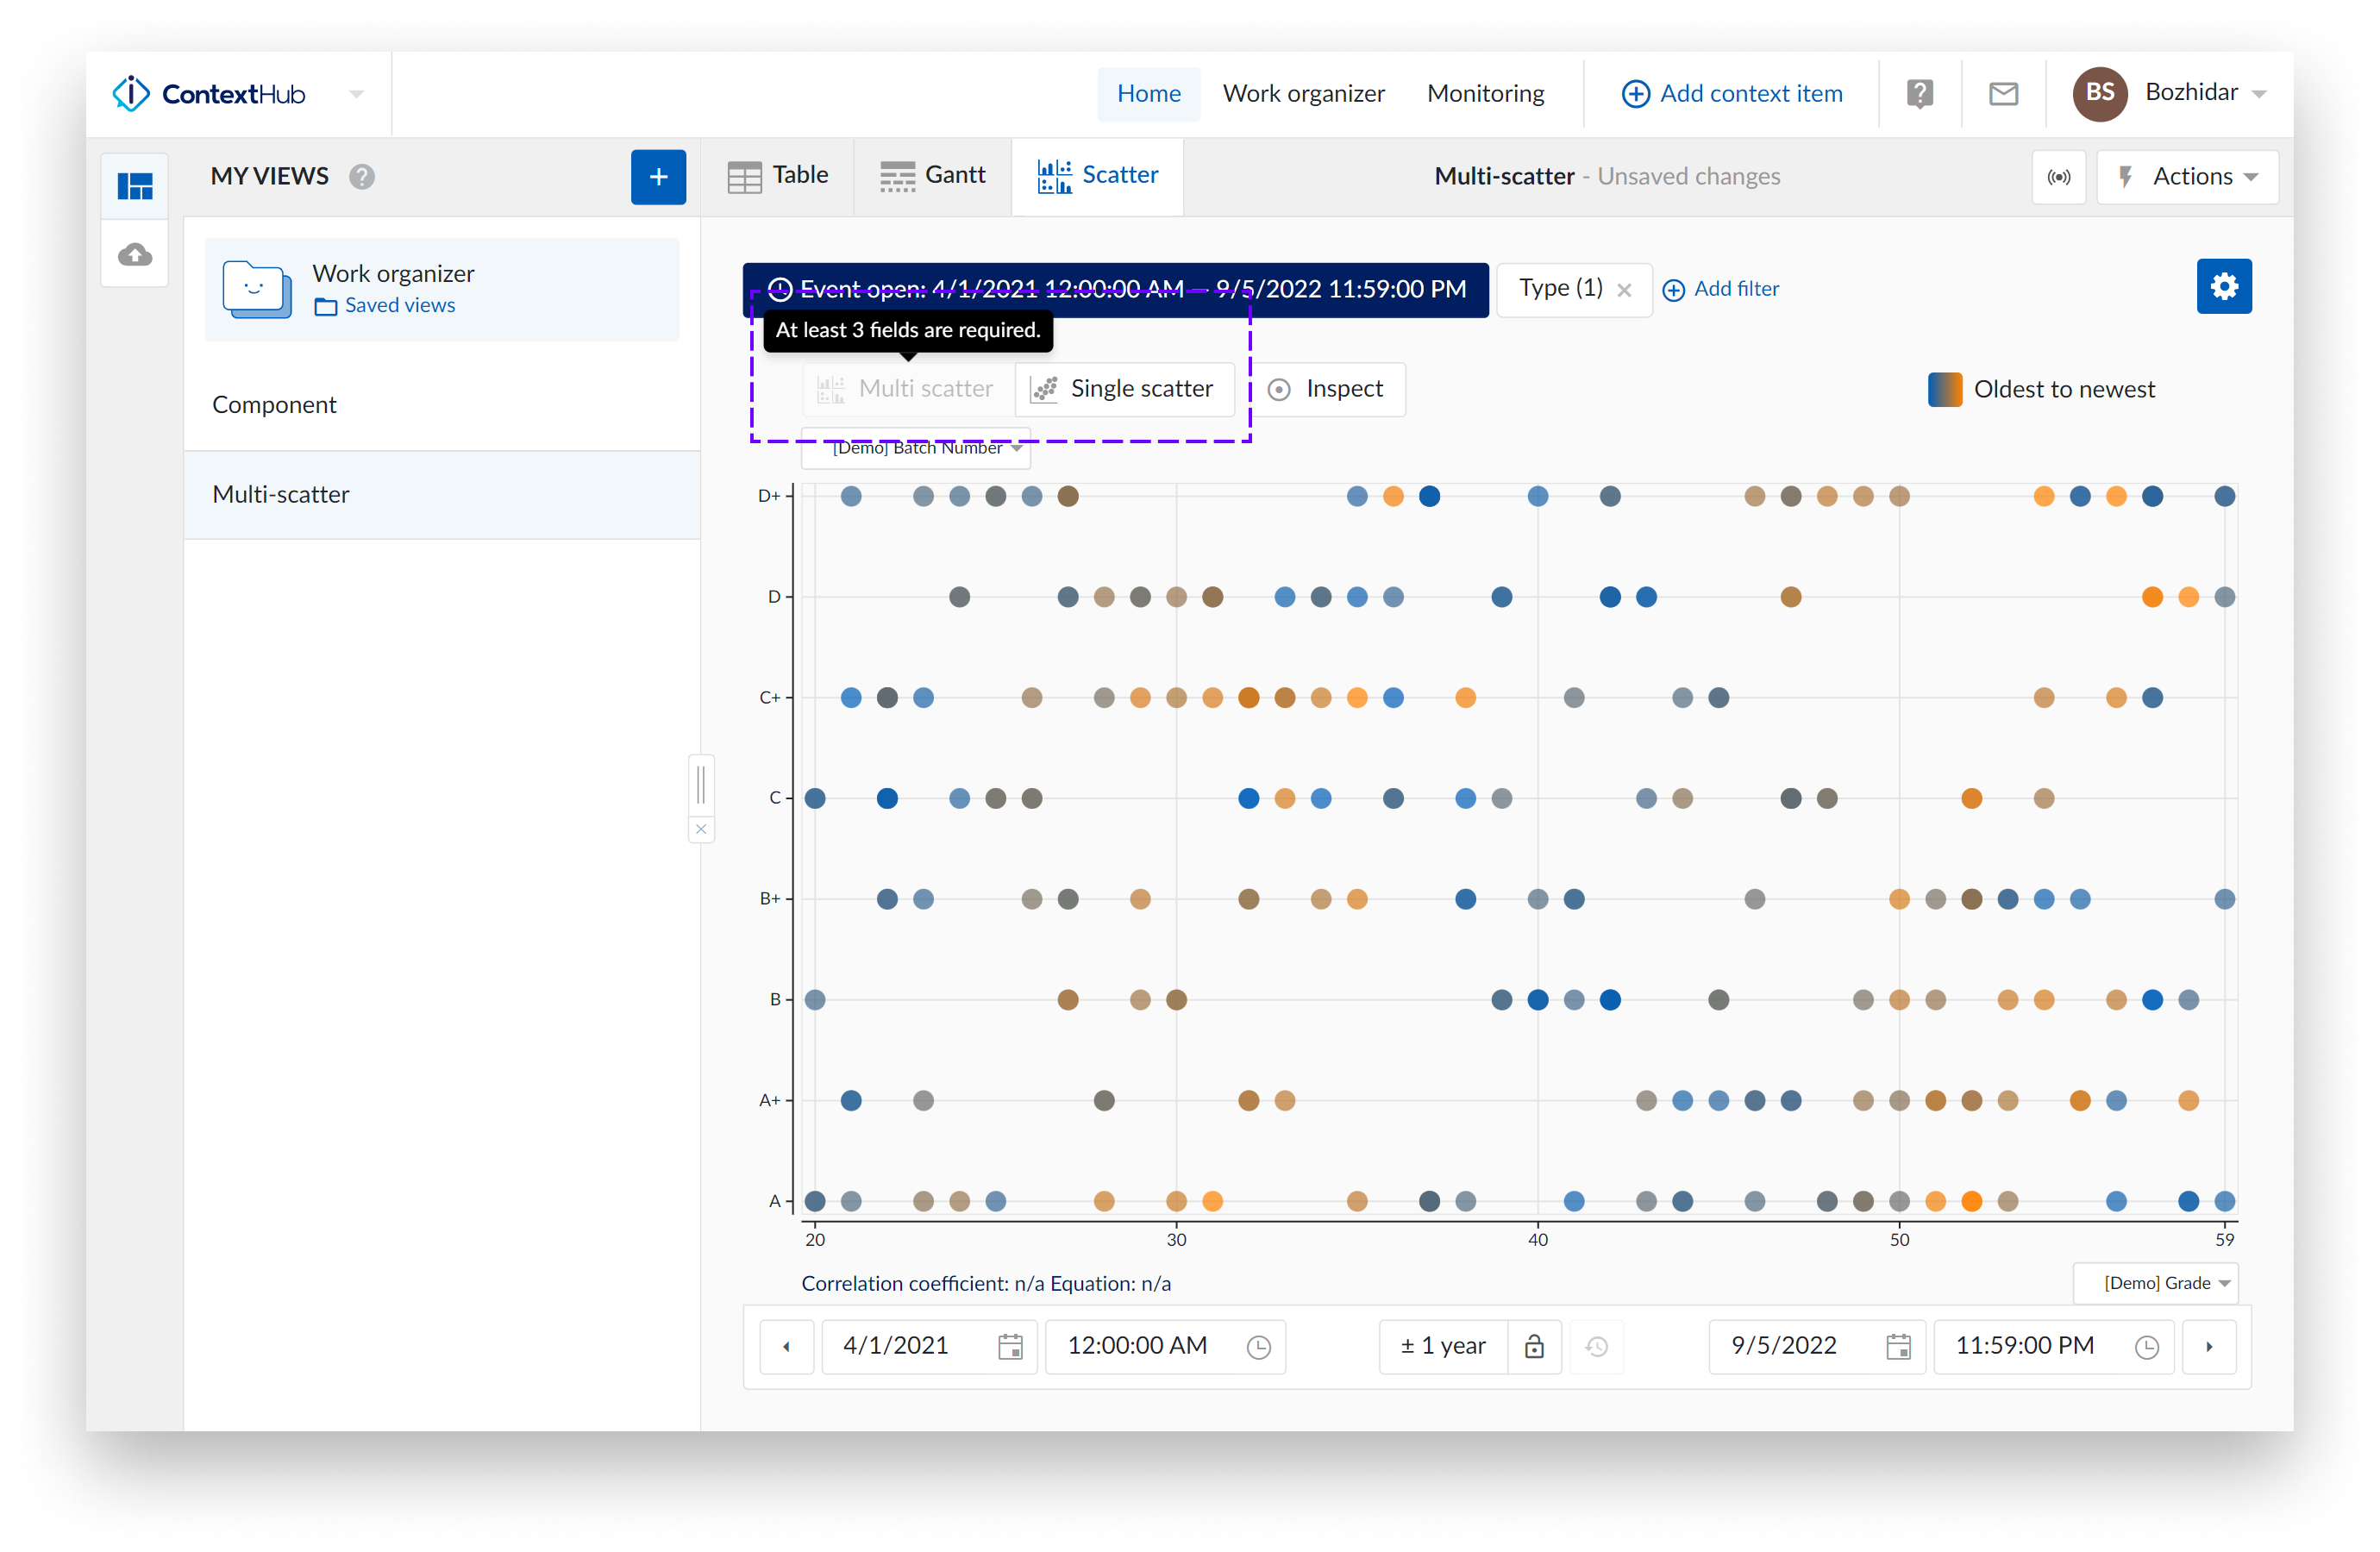Toggle Inspect mode on

click(1326, 389)
